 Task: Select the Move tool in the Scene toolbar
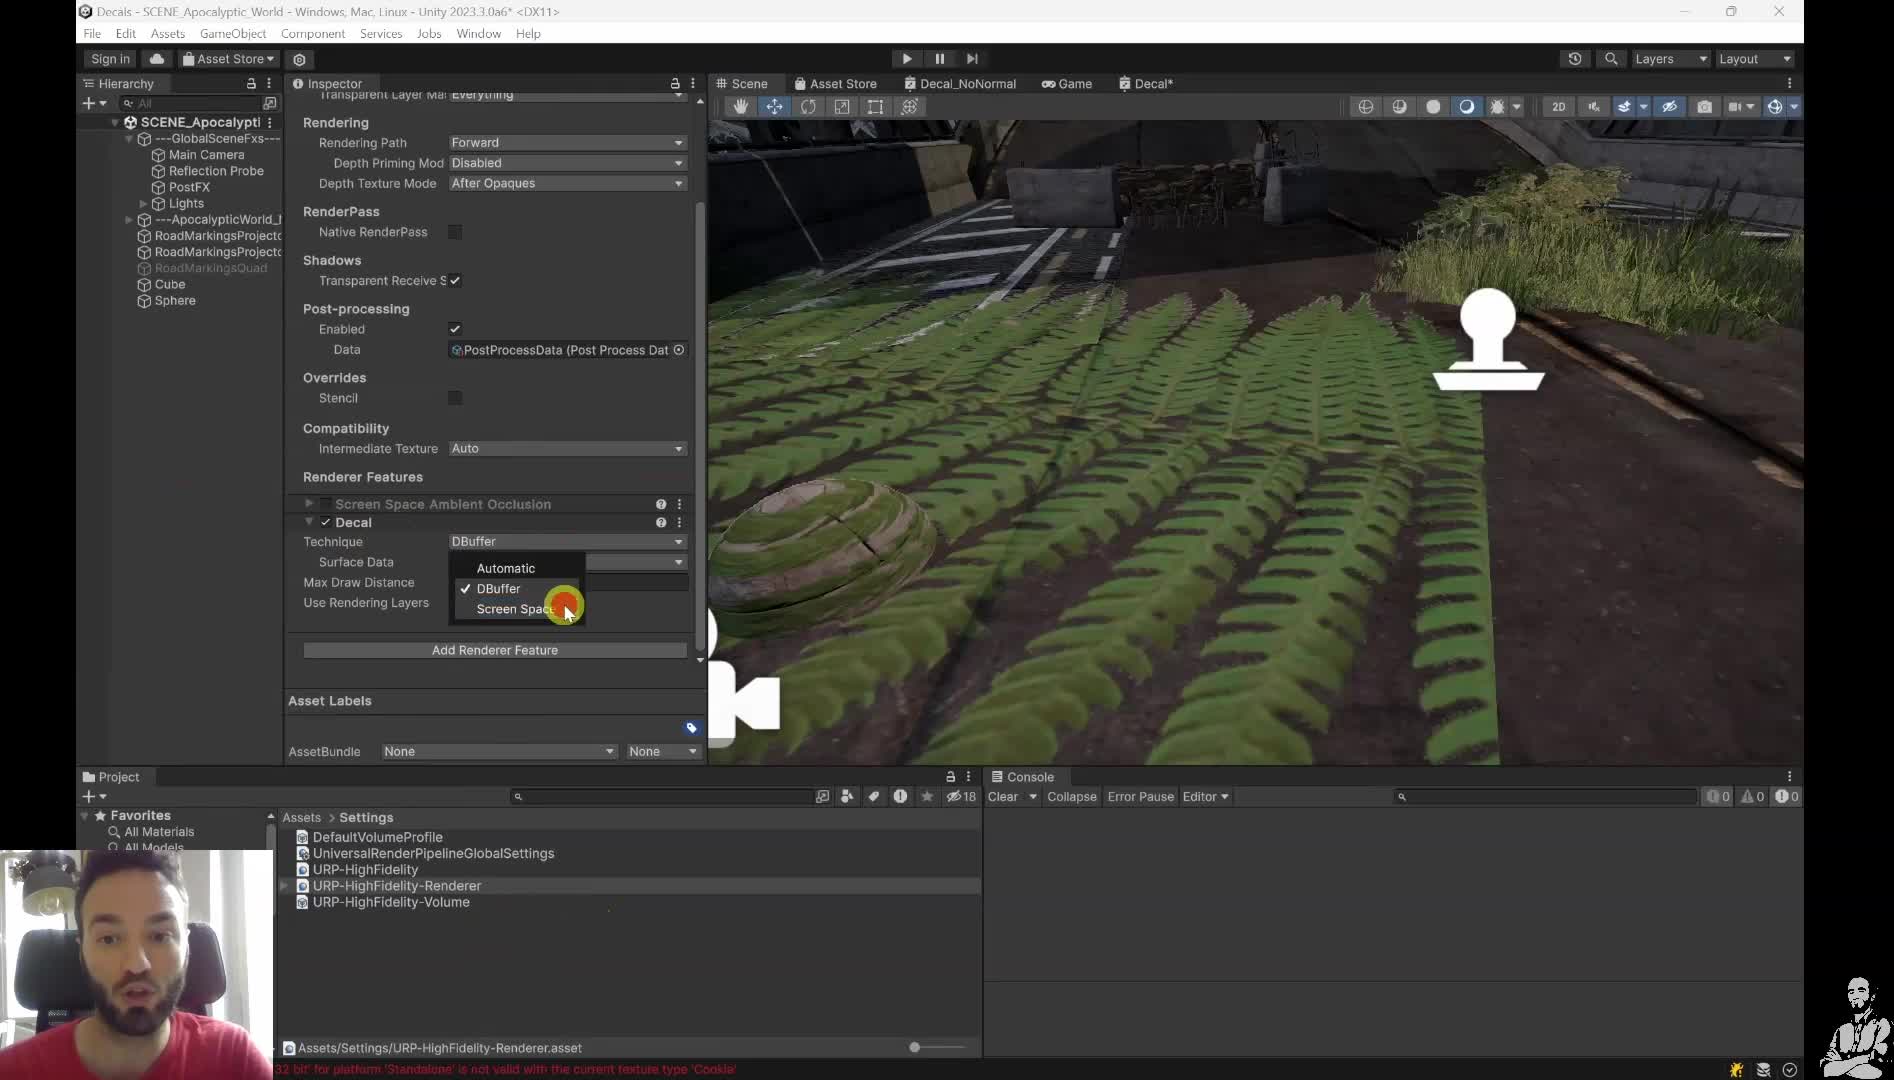pos(775,106)
